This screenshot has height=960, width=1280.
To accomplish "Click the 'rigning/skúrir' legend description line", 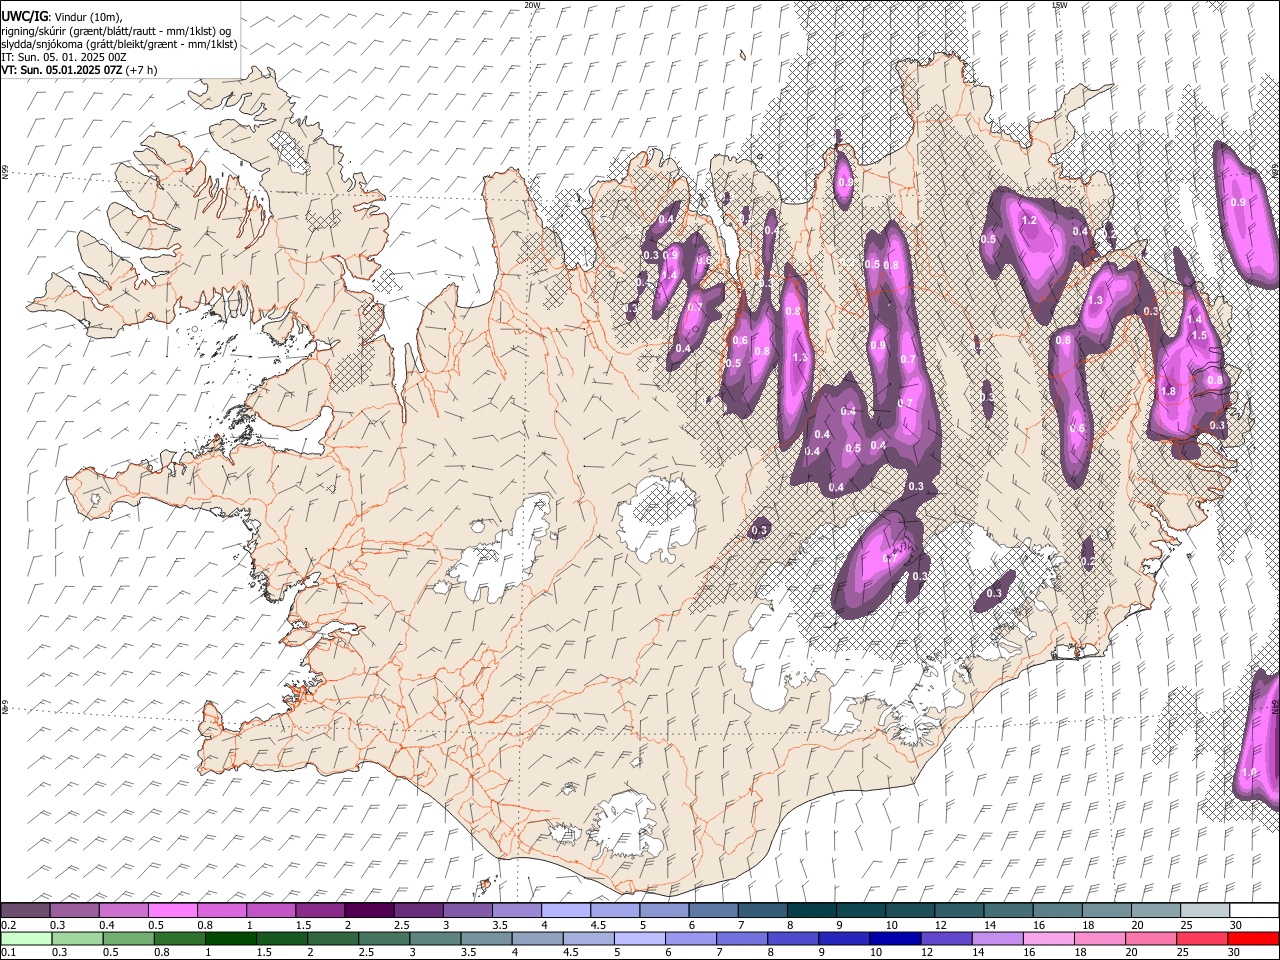I will point(116,30).
